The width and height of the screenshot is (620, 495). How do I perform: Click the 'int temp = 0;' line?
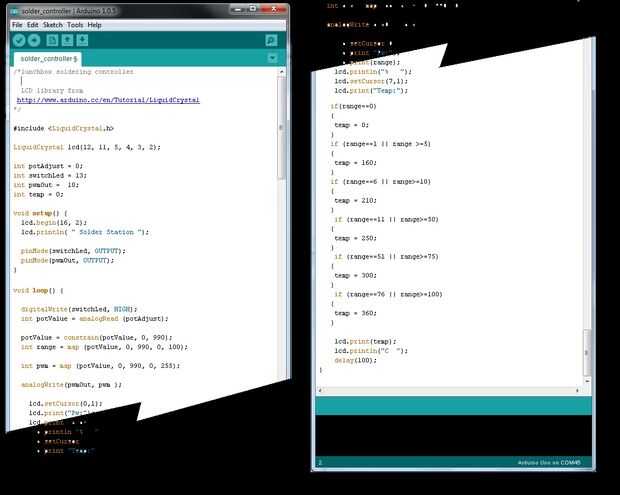(38, 195)
